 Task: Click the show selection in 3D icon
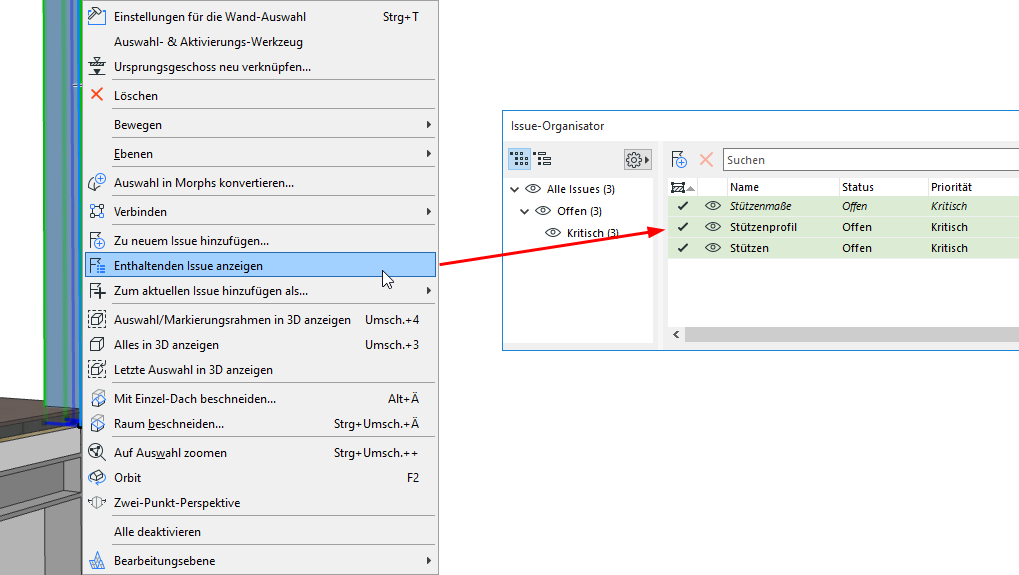tap(97, 319)
